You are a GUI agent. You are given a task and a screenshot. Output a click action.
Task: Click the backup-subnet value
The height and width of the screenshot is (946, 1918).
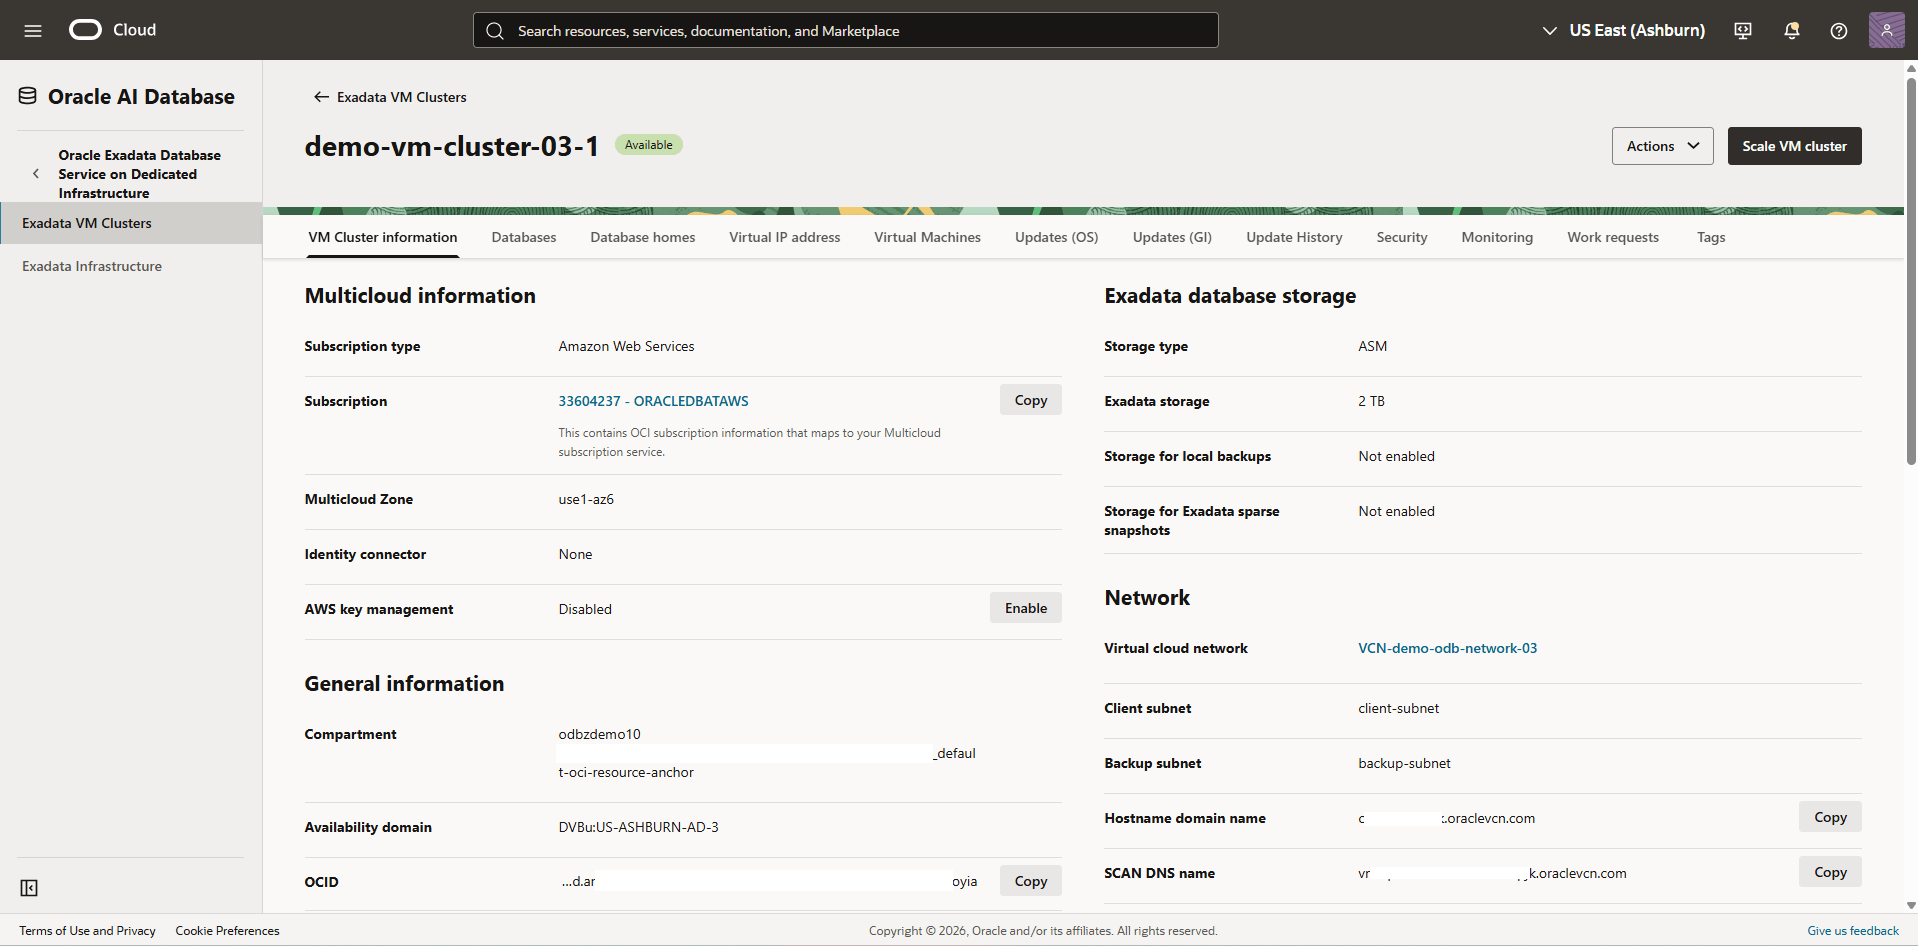pos(1404,763)
